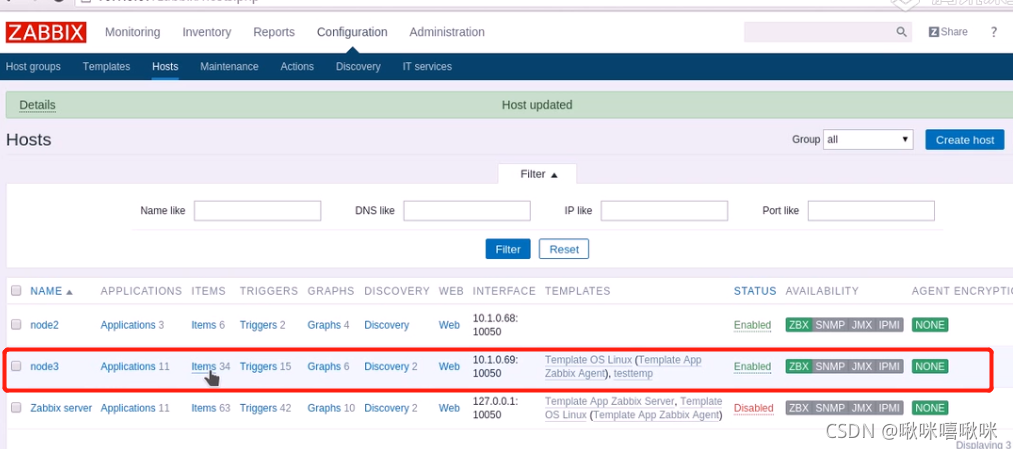
Task: Switch to the IT services submenu
Action: 427,67
